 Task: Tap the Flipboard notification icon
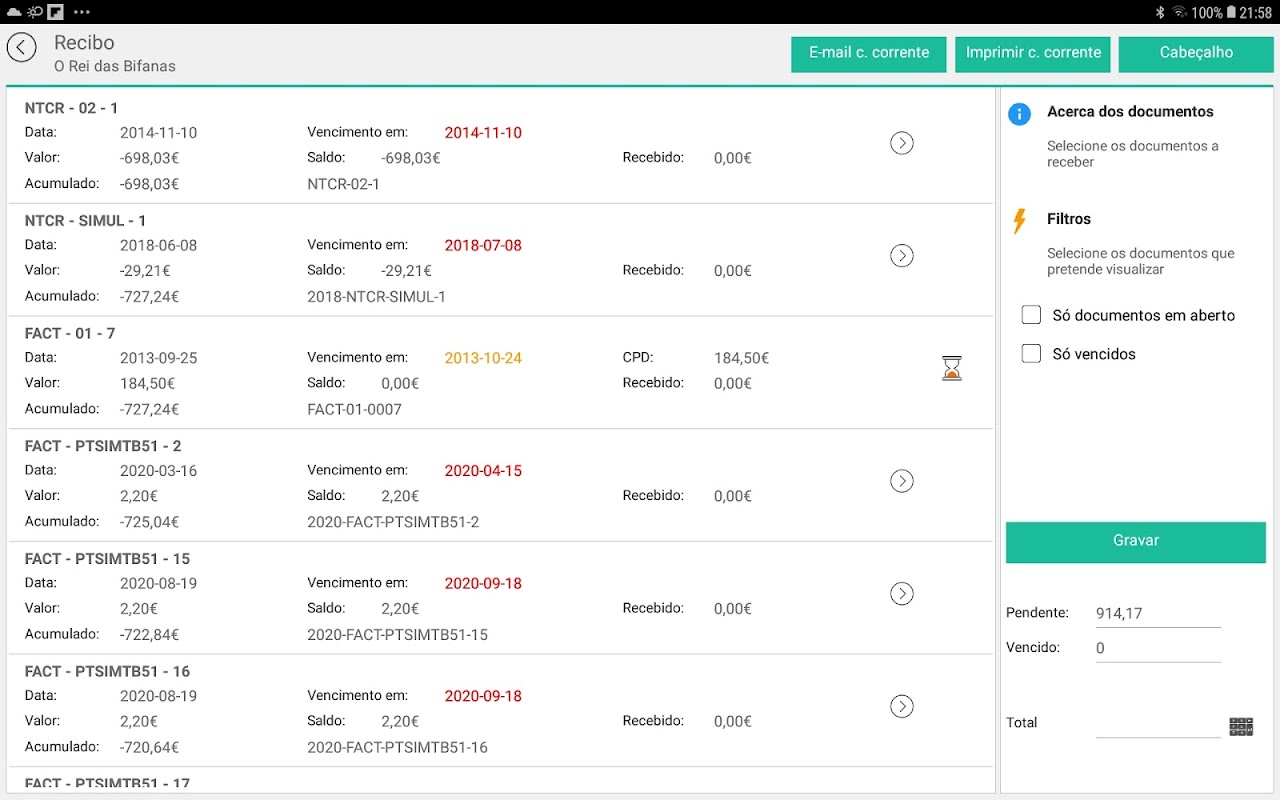click(56, 12)
